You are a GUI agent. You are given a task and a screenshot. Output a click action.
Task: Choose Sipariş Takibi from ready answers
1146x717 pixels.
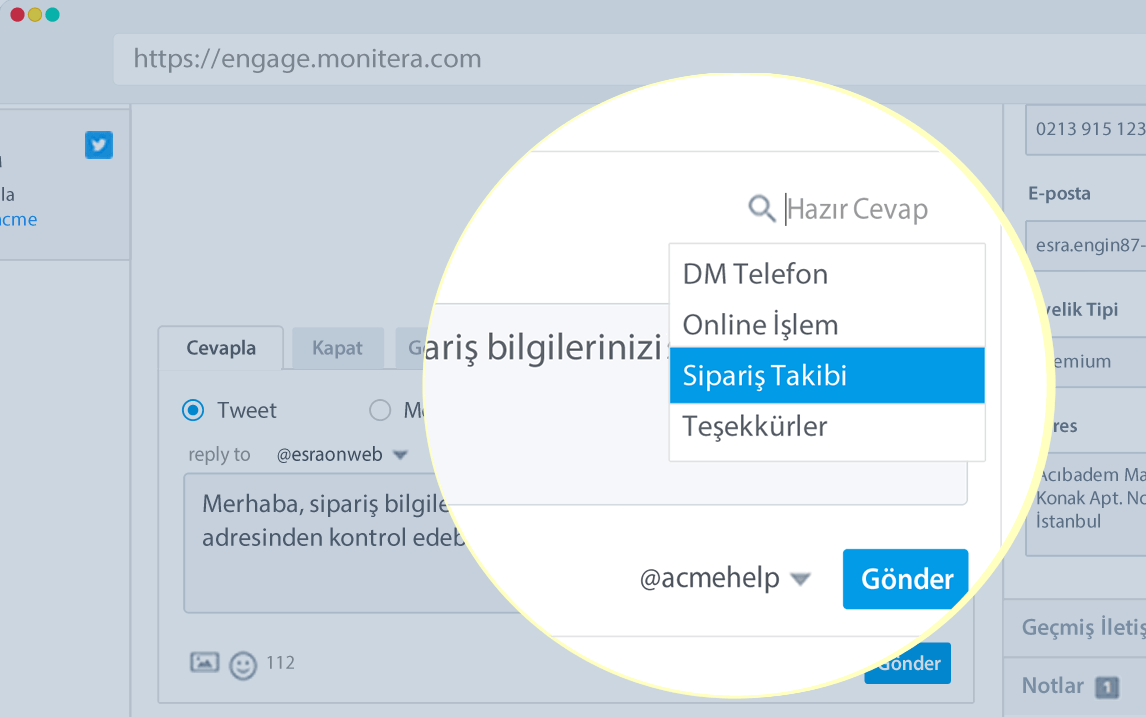pyautogui.click(x=826, y=376)
